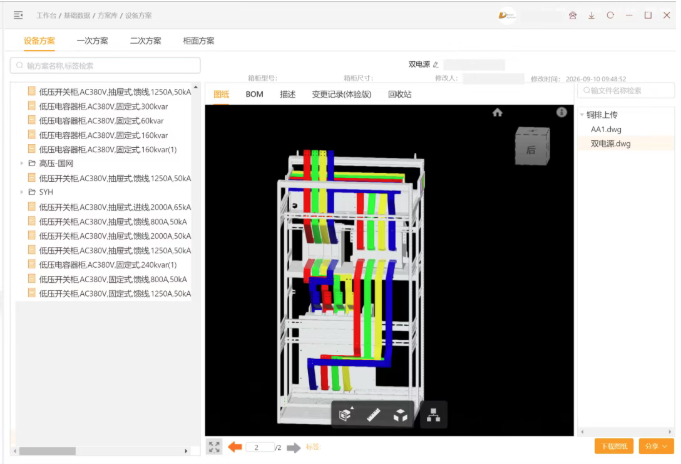Image resolution: width=681 pixels, height=464 pixels.
Task: Select the AA1.dwg file
Action: click(606, 129)
